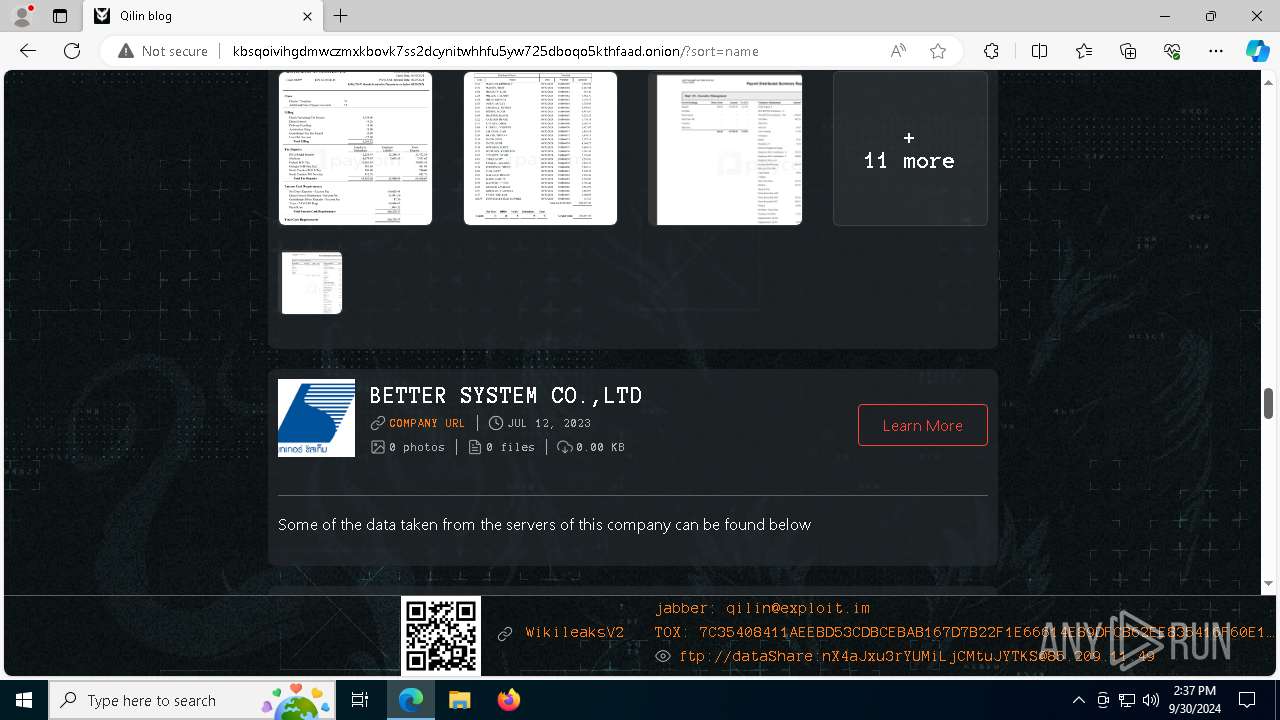
Task: Open the Copilot sidebar icon
Action: tap(1257, 51)
